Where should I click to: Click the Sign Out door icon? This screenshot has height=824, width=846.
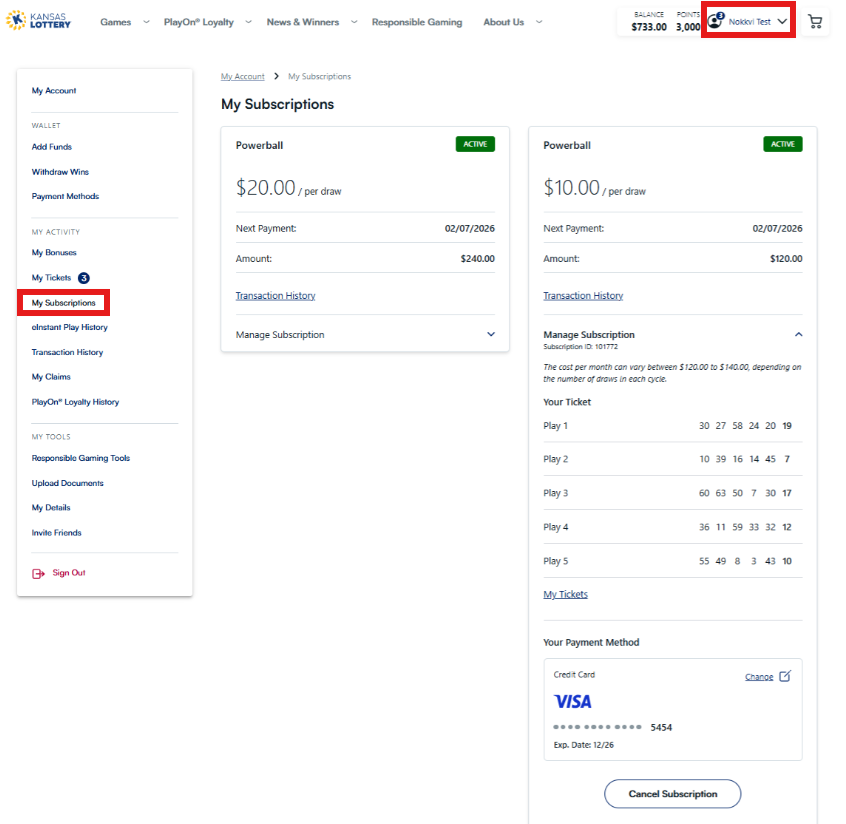[38, 573]
